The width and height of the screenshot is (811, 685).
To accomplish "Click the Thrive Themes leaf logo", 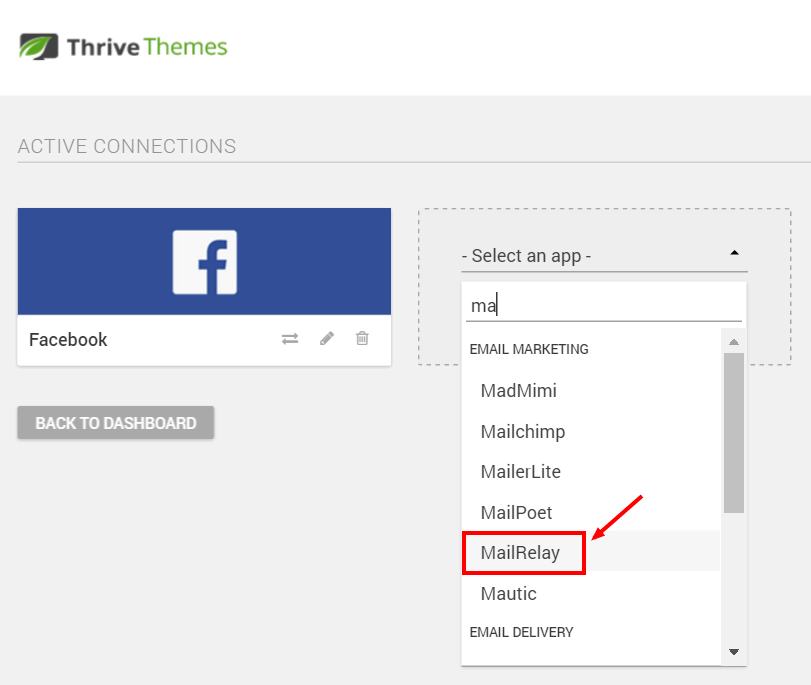I will click(x=38, y=47).
